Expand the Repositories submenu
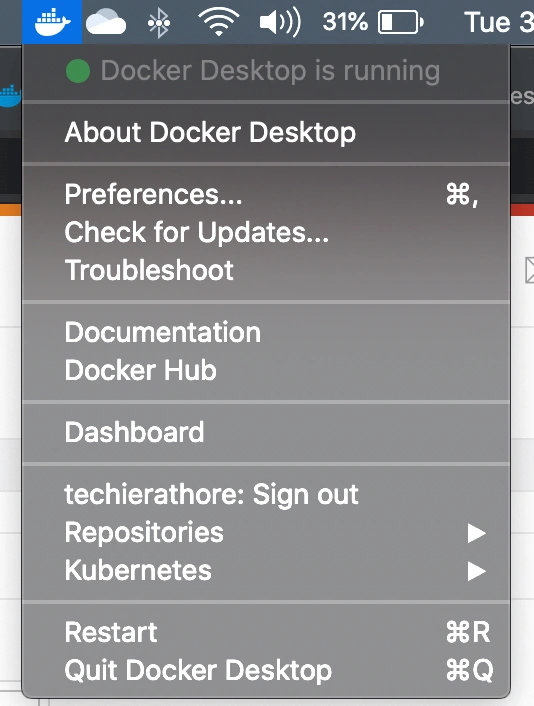Image resolution: width=534 pixels, height=706 pixels. pyautogui.click(x=266, y=533)
